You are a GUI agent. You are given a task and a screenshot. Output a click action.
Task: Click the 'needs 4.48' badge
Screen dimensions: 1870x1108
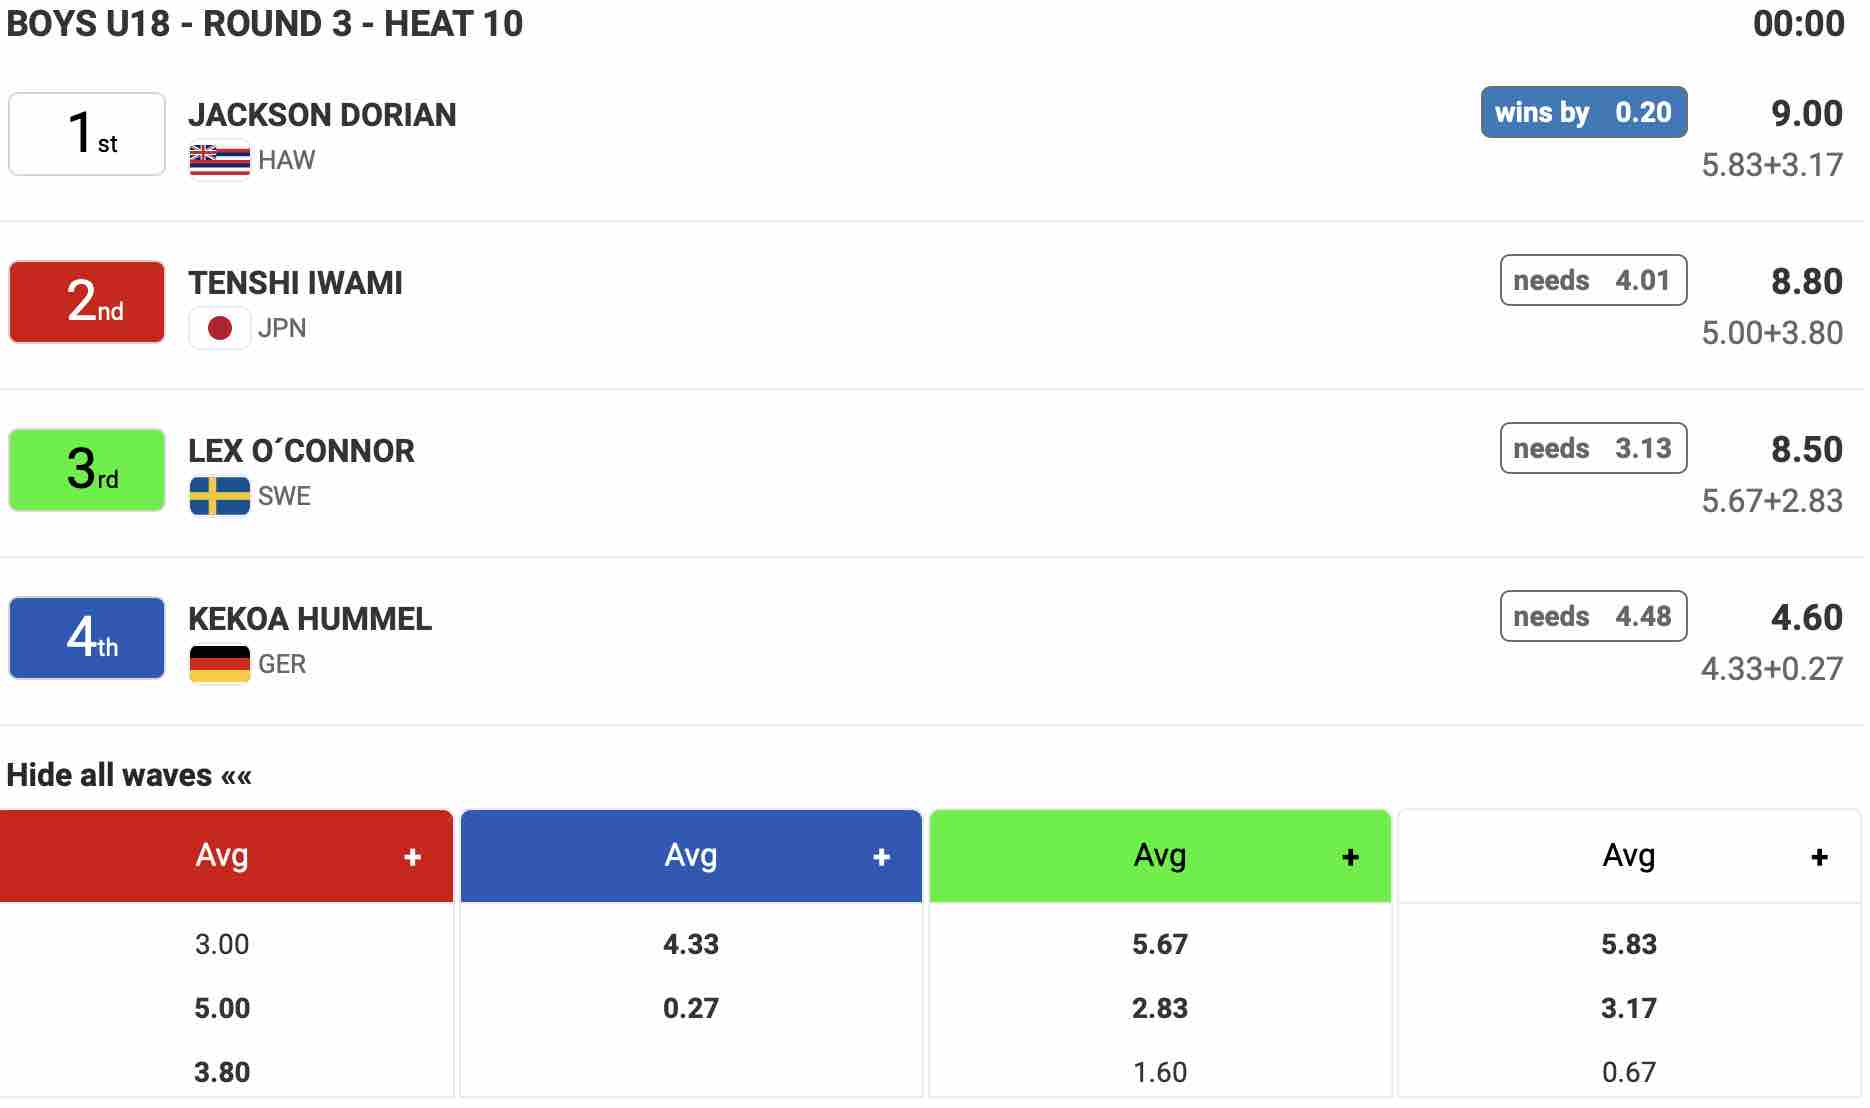click(1593, 616)
